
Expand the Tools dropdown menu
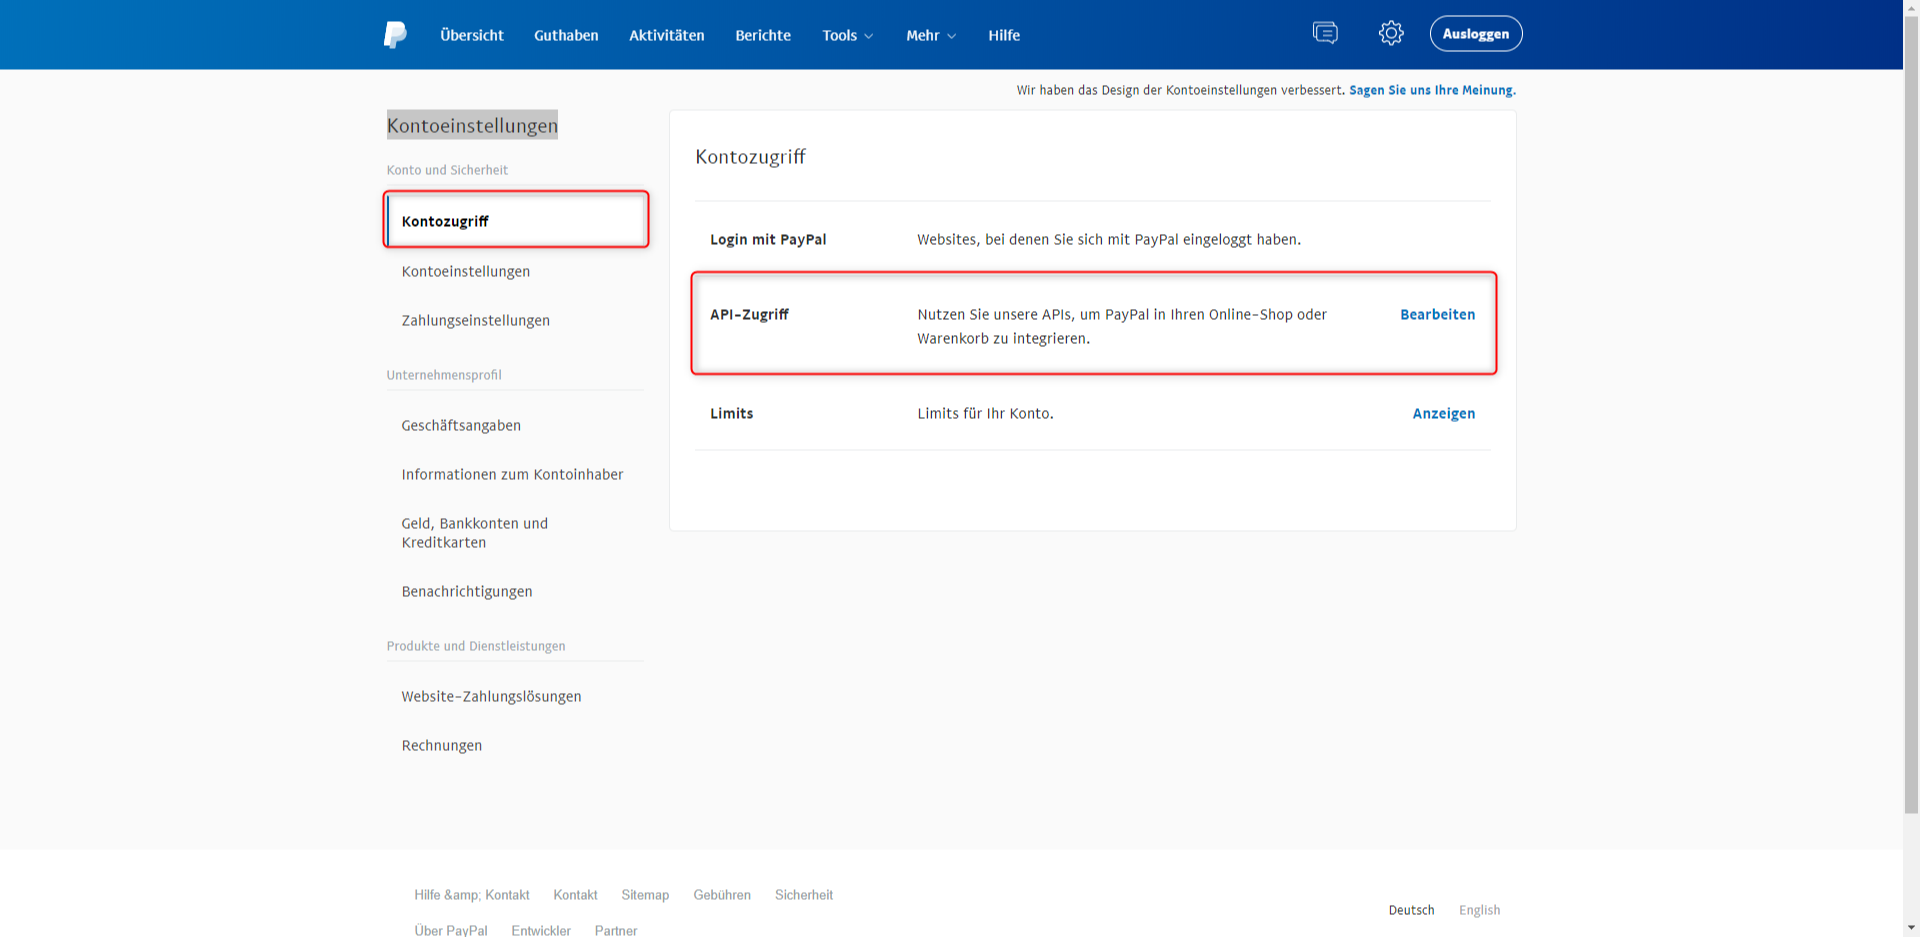pos(847,35)
